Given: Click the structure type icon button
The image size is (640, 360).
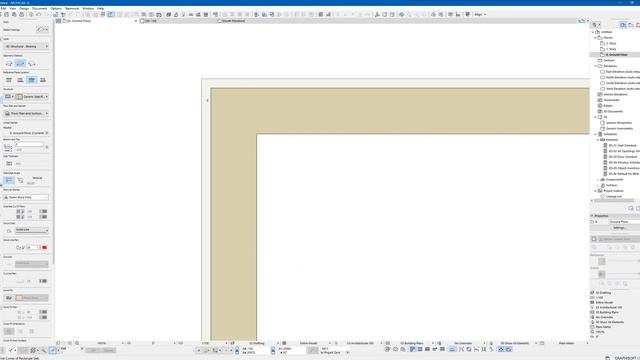Looking at the screenshot, I should tap(9, 97).
